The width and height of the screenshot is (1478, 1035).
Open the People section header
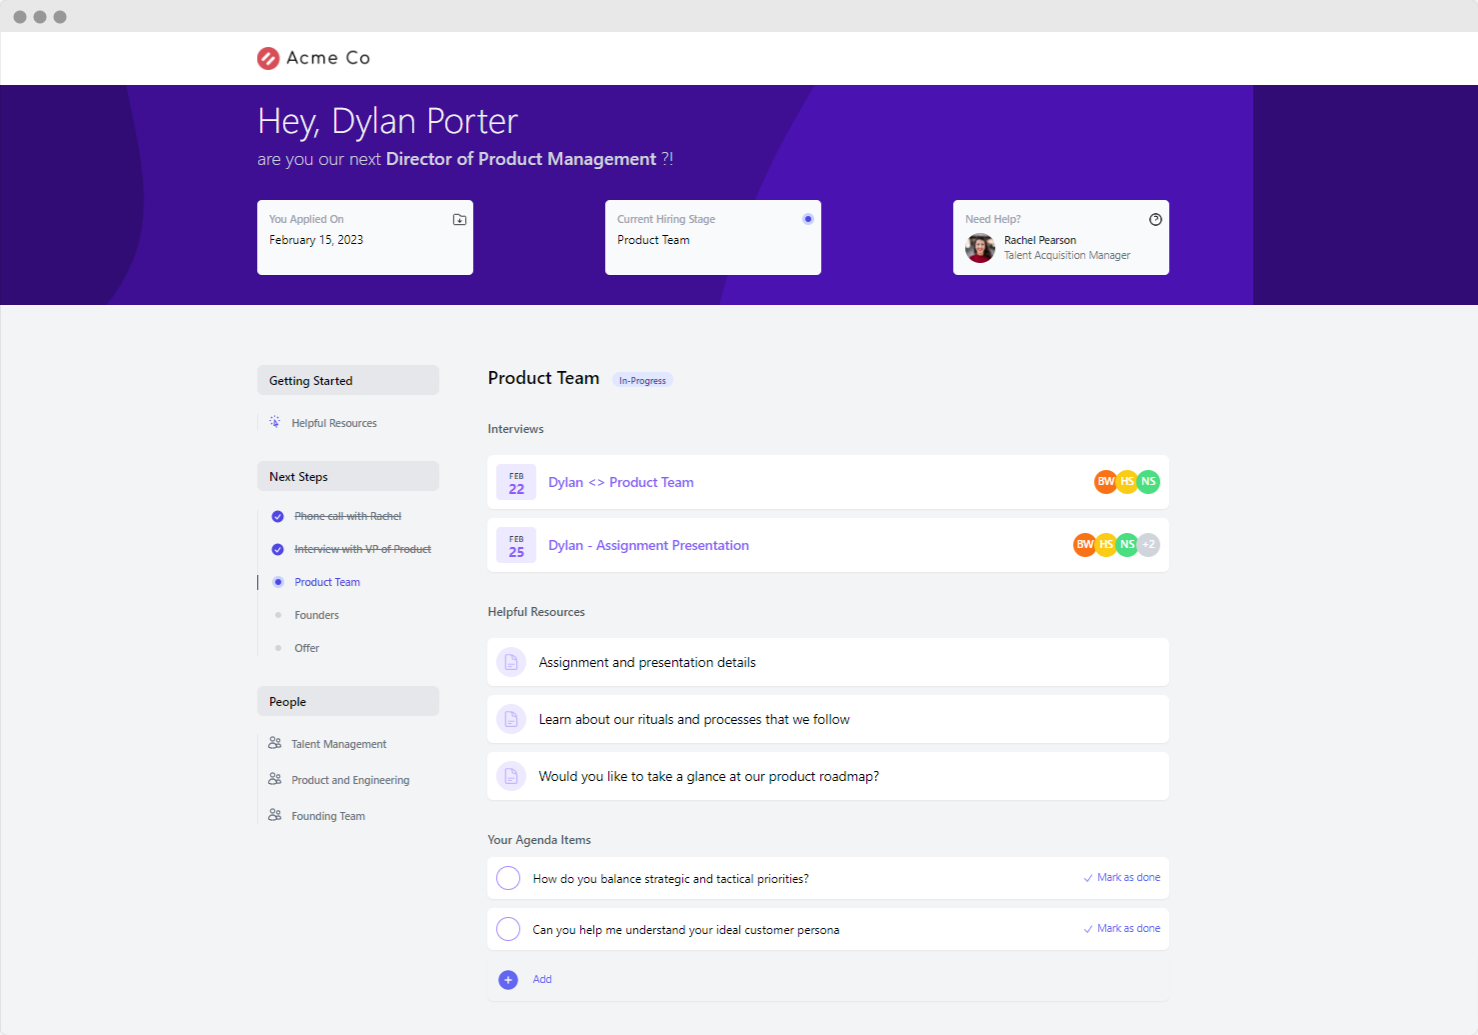(348, 701)
